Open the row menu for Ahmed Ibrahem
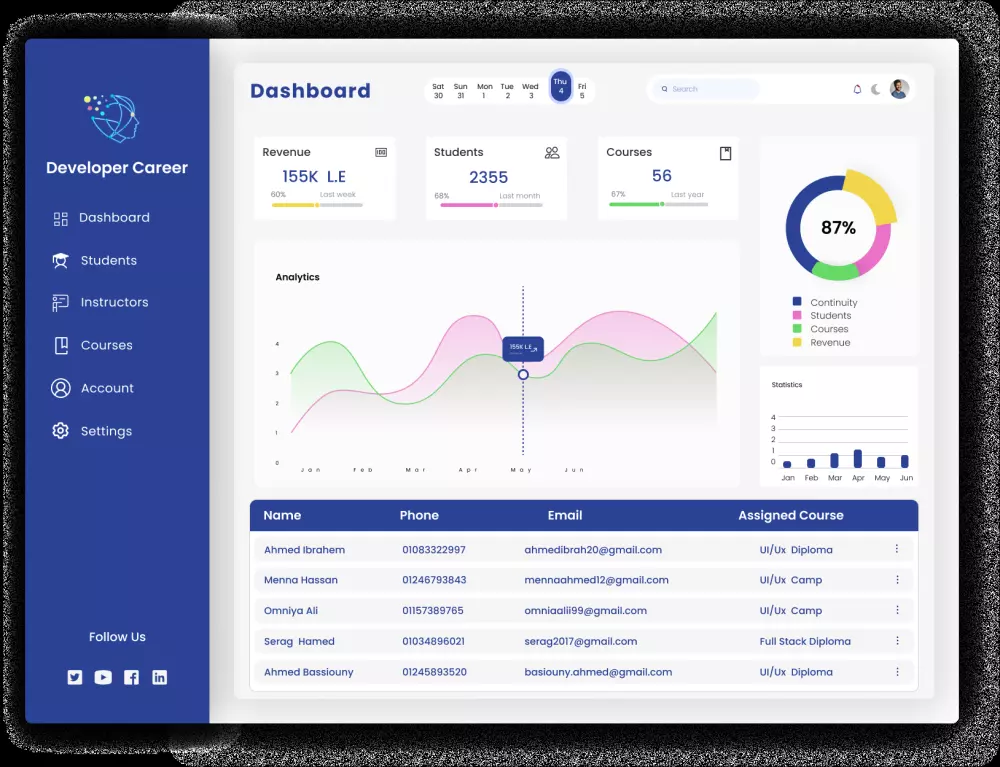 pyautogui.click(x=897, y=549)
